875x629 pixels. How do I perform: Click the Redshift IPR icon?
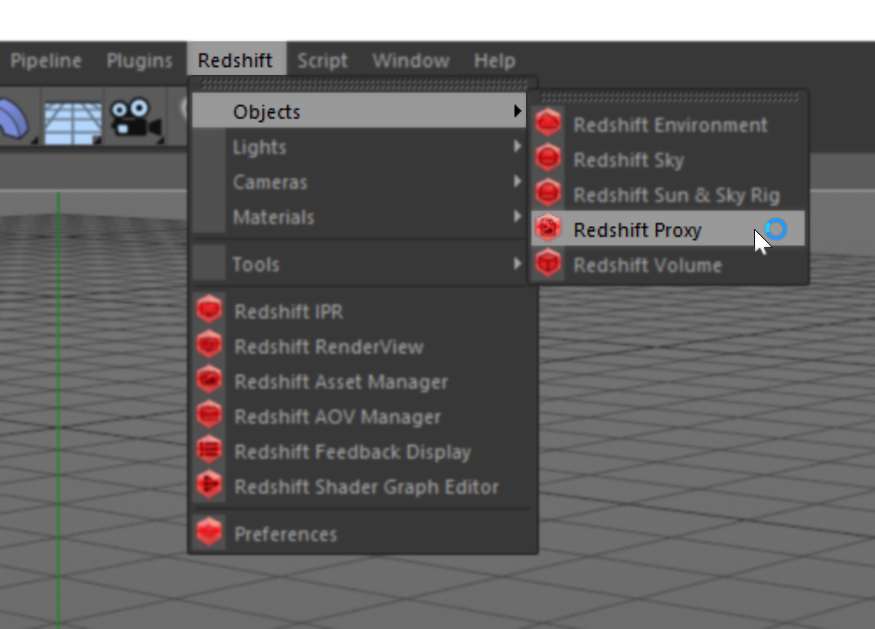point(209,309)
